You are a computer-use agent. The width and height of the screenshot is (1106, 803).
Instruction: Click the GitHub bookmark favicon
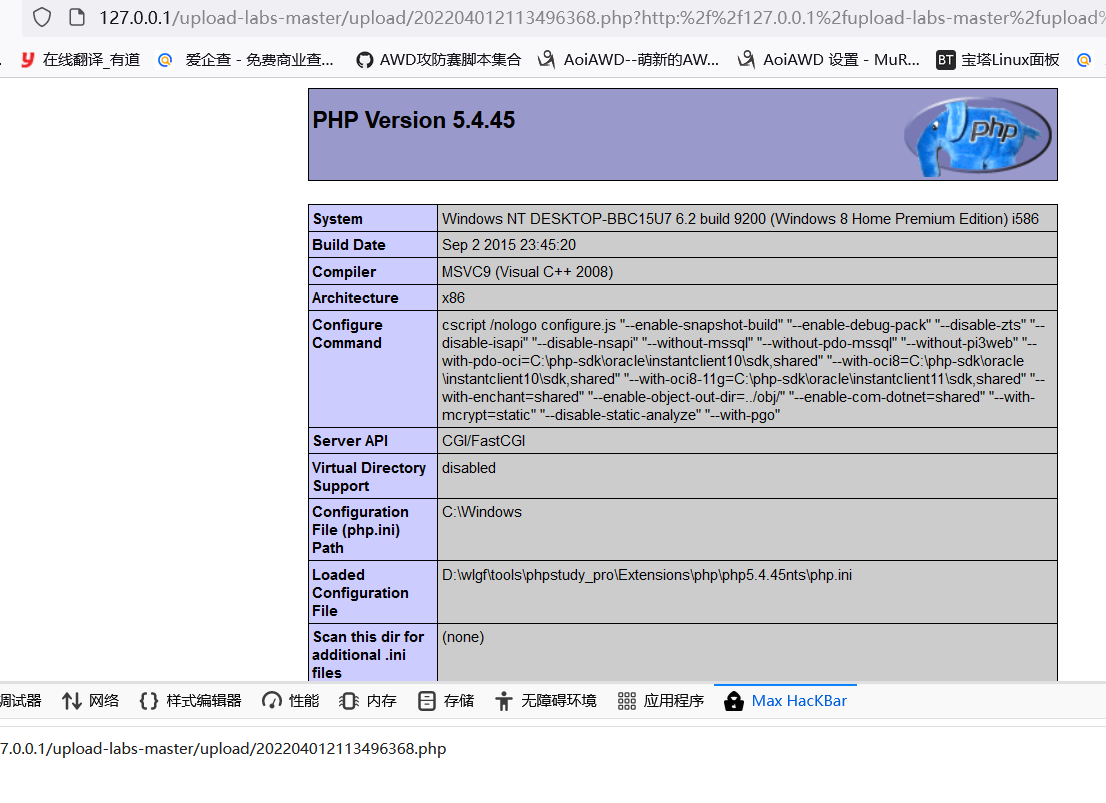[364, 60]
